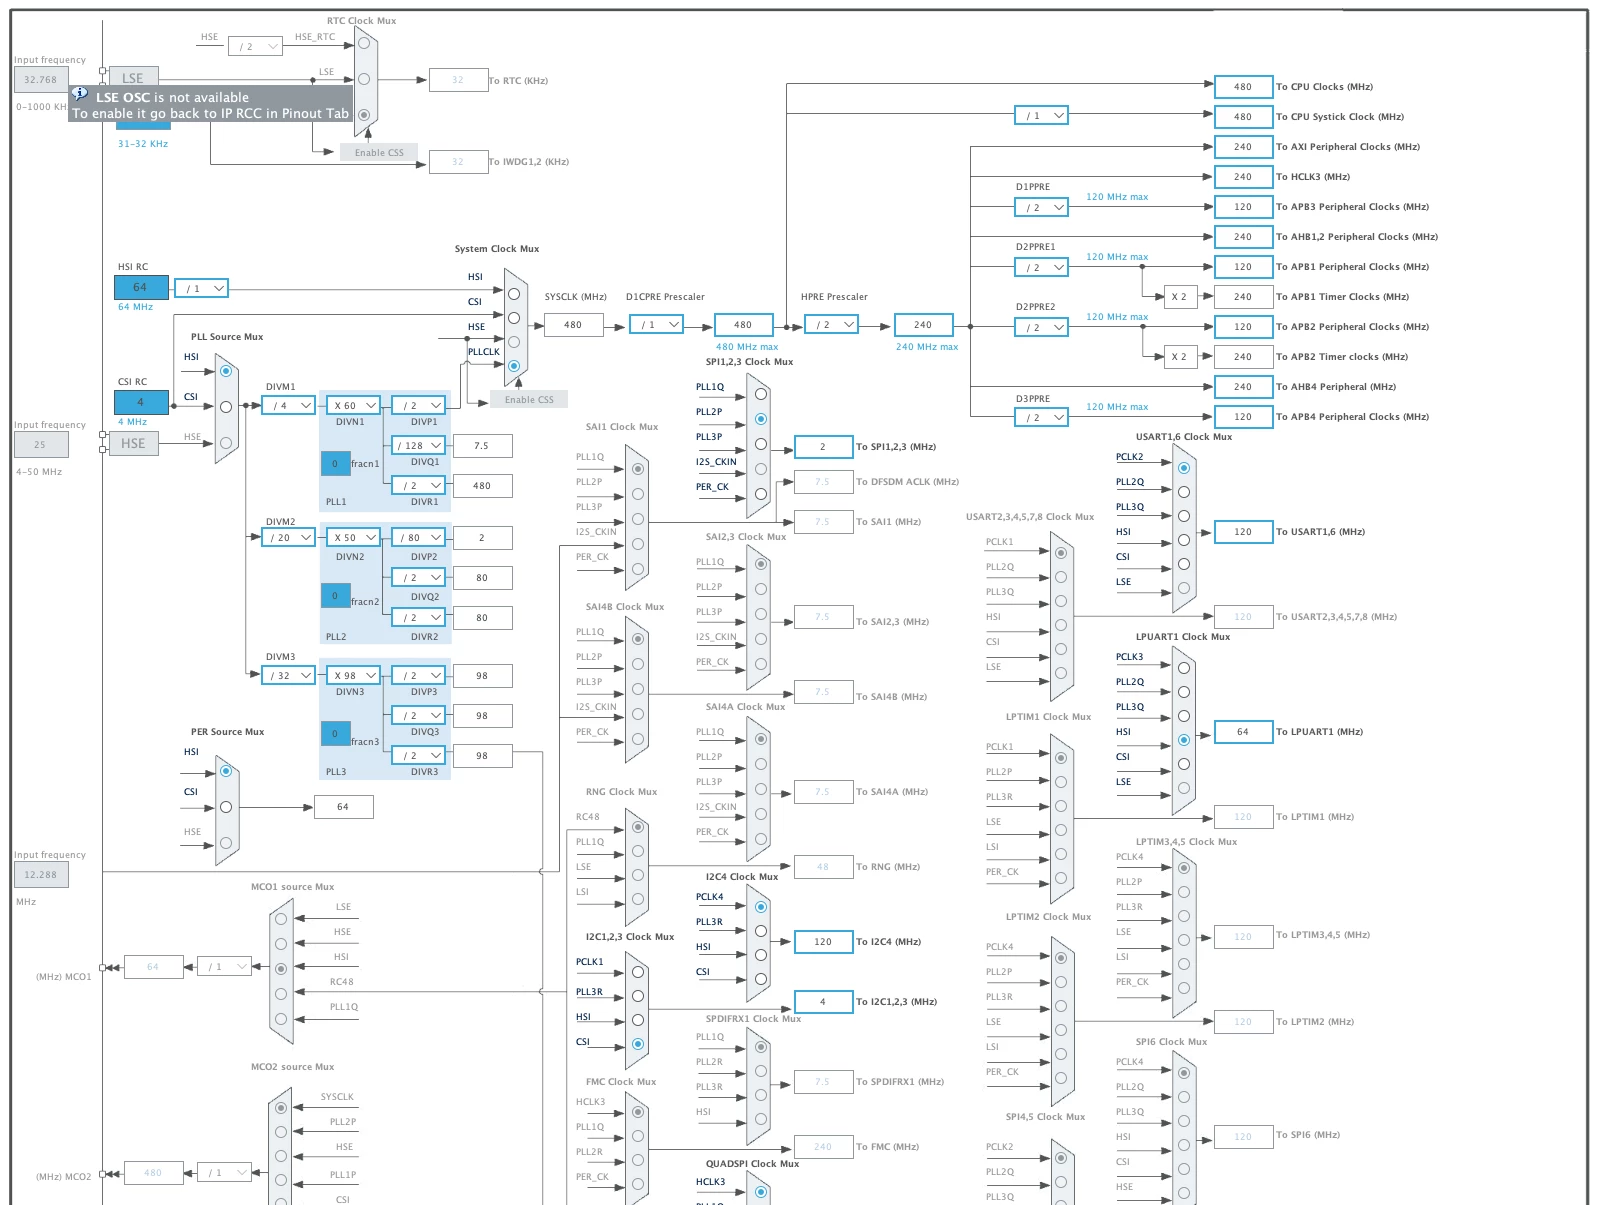Select HSE in the System Clock Mux
The height and width of the screenshot is (1205, 1611).
[514, 342]
